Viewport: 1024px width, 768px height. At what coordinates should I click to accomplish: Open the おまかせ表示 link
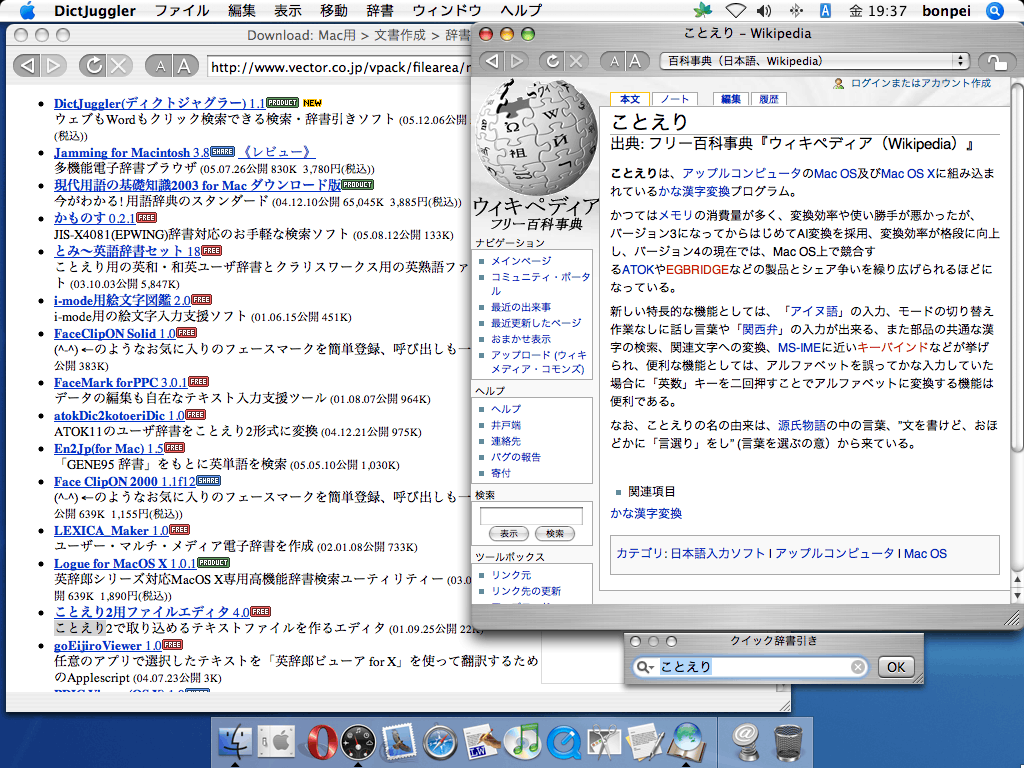coord(521,339)
